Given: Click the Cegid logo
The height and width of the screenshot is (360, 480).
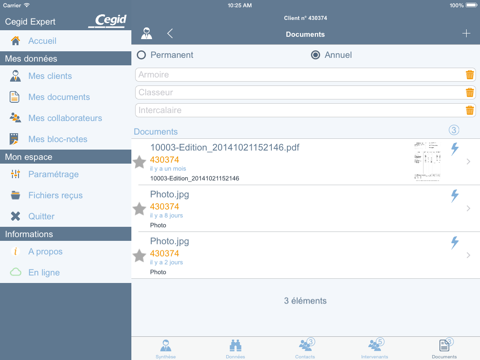Looking at the screenshot, I should tap(108, 21).
